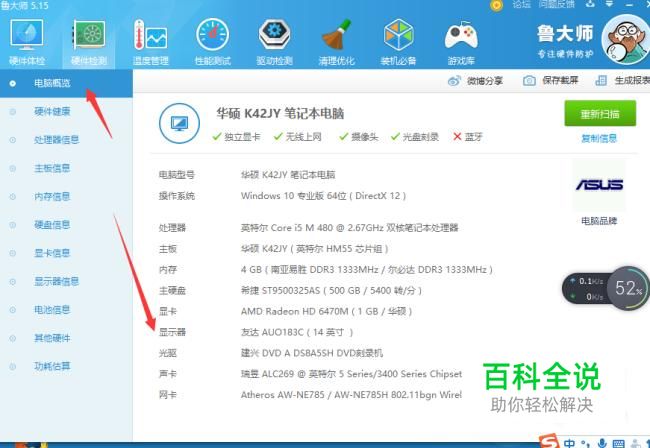Click the microphone icon in input toolbar
The image size is (650, 448).
pyautogui.click(x=602, y=443)
